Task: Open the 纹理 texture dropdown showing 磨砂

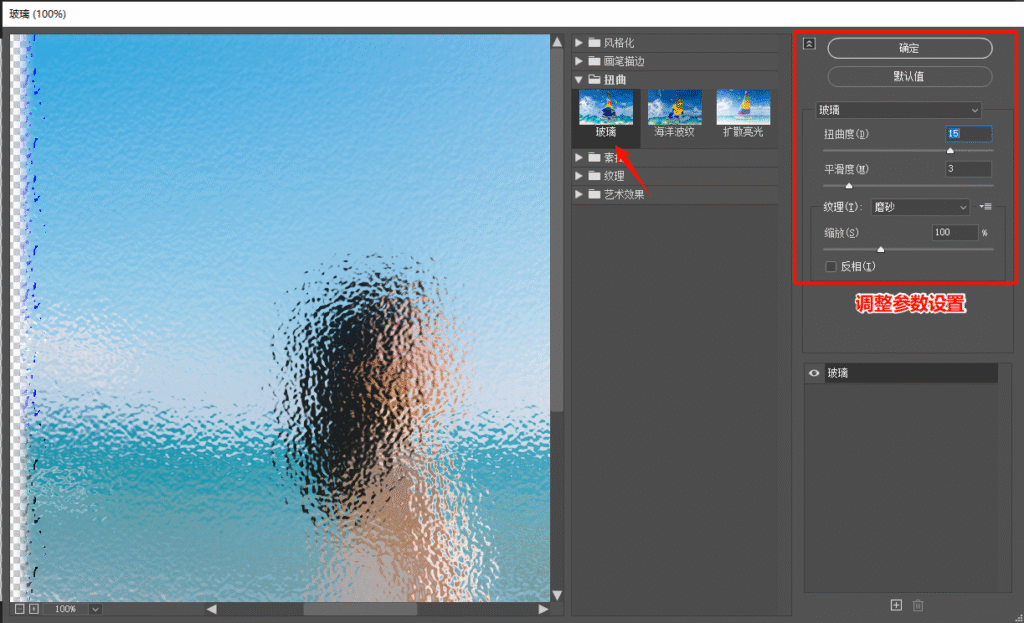Action: point(920,207)
